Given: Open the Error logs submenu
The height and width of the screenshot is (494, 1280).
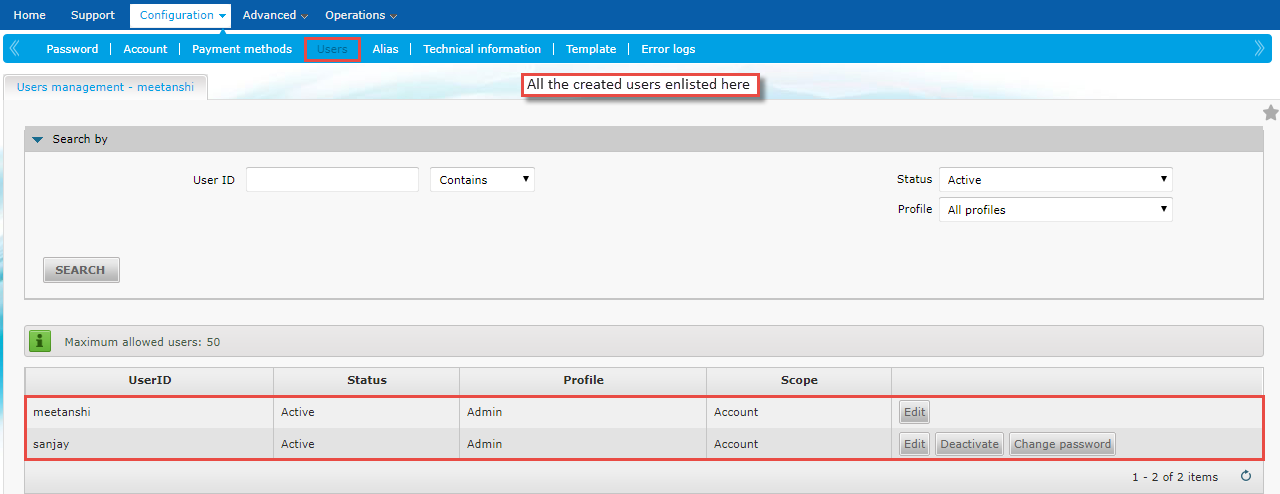Looking at the screenshot, I should 668,49.
